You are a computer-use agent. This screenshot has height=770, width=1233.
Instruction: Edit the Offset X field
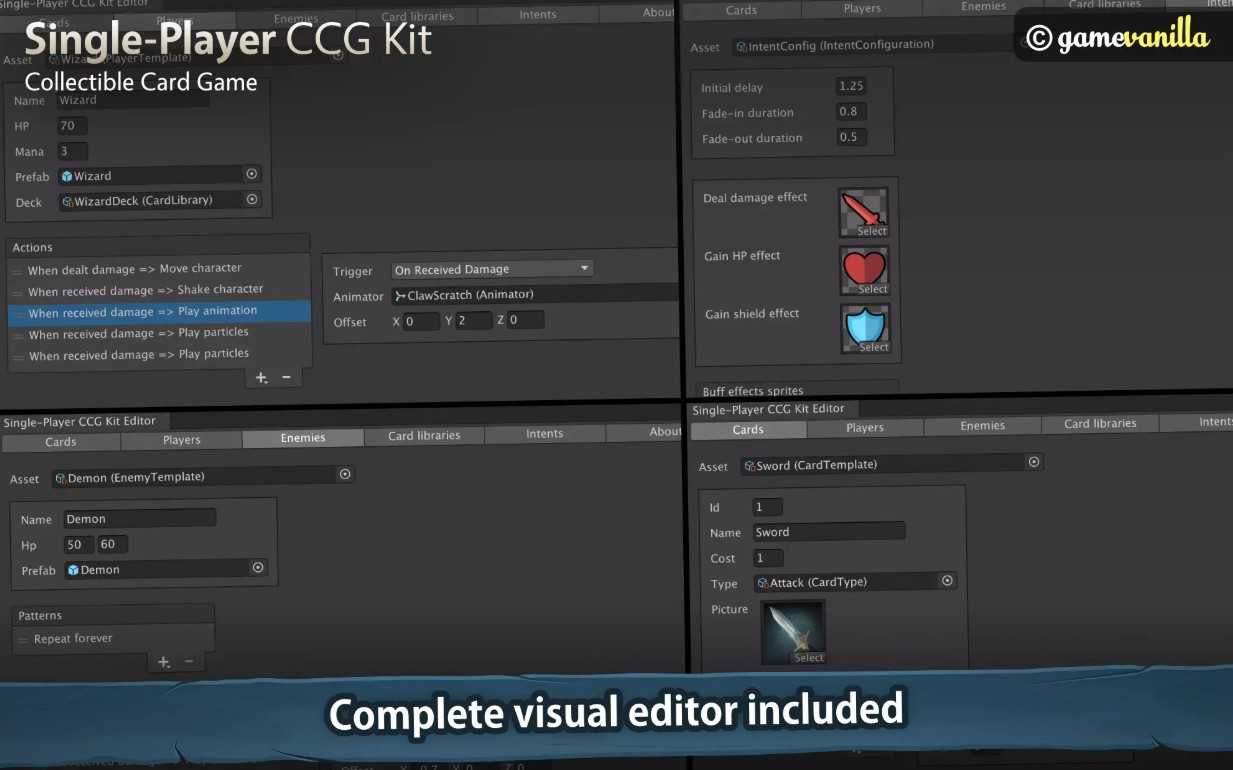(422, 321)
